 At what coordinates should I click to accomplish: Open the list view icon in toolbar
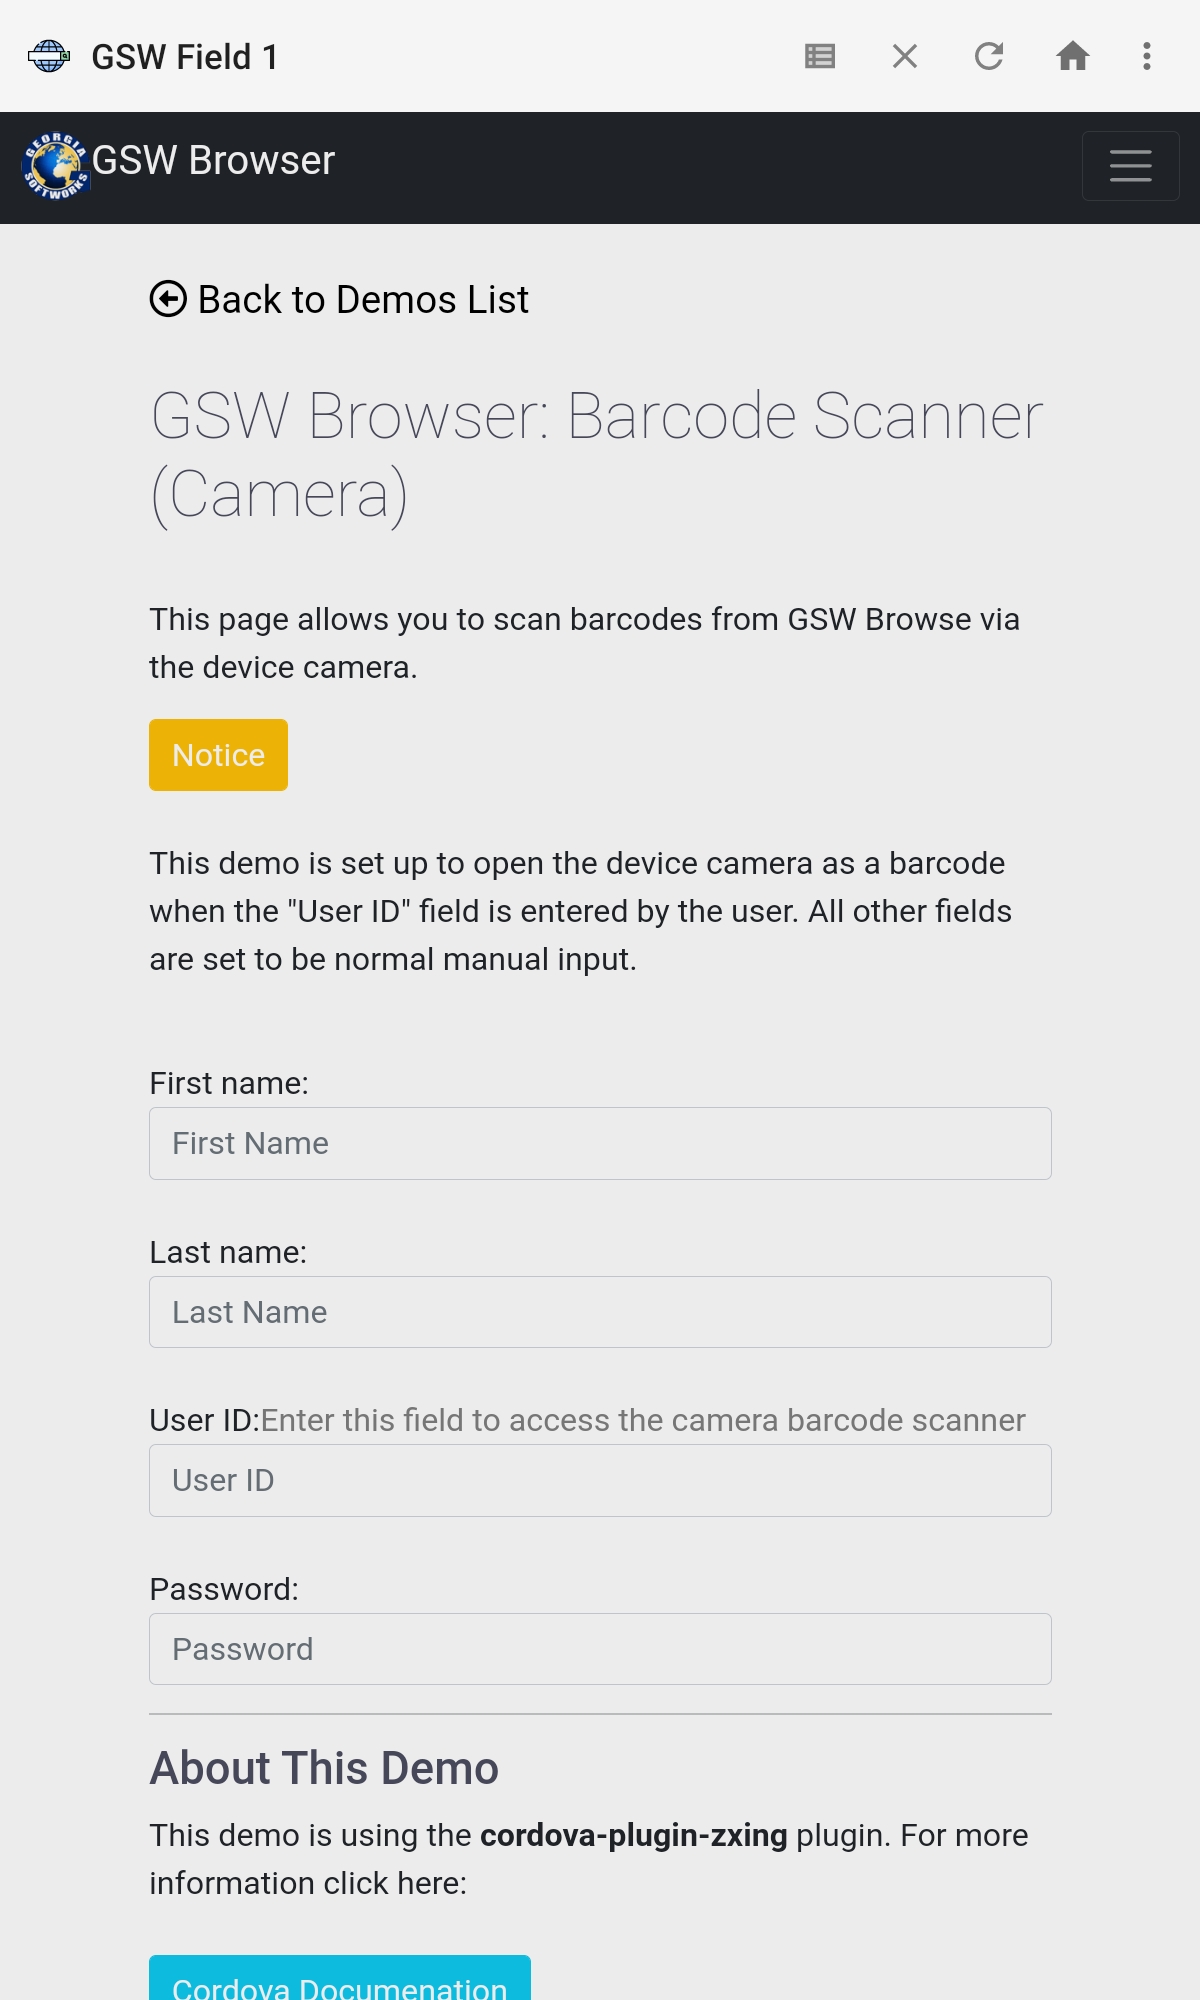pos(820,56)
